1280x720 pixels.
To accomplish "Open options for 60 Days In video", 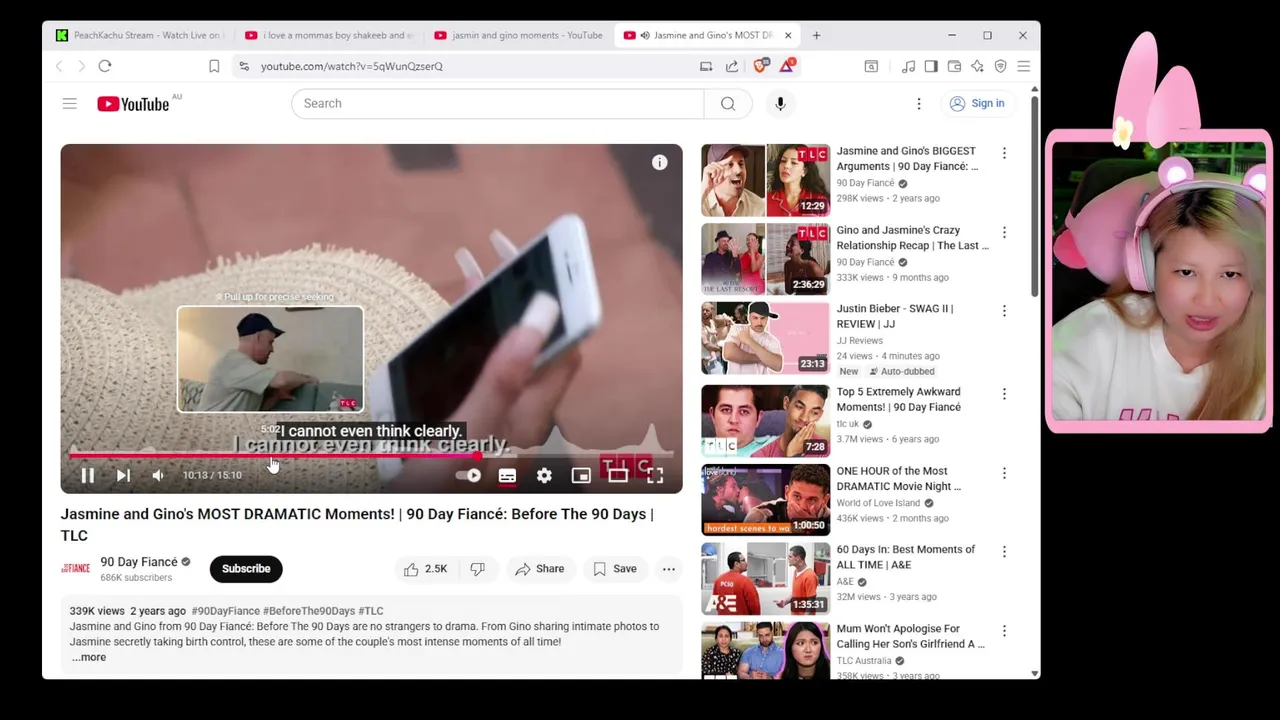I will (1004, 551).
